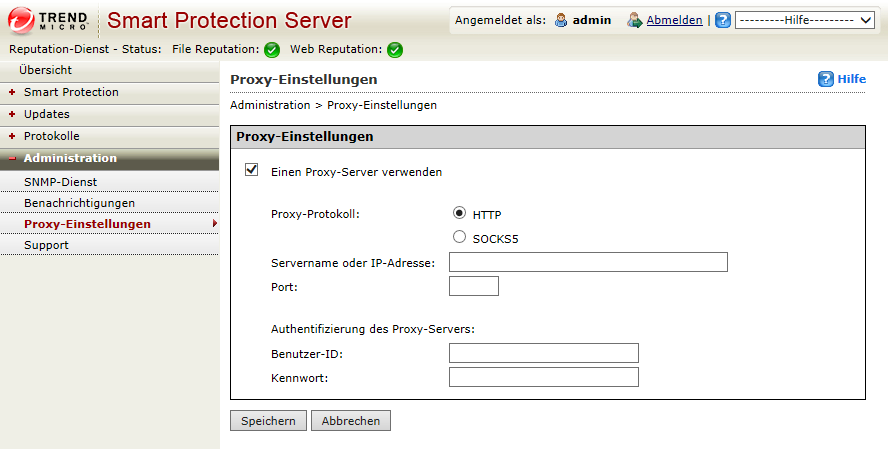
Task: Open the SNMP-Dienst menu item
Action: point(60,182)
